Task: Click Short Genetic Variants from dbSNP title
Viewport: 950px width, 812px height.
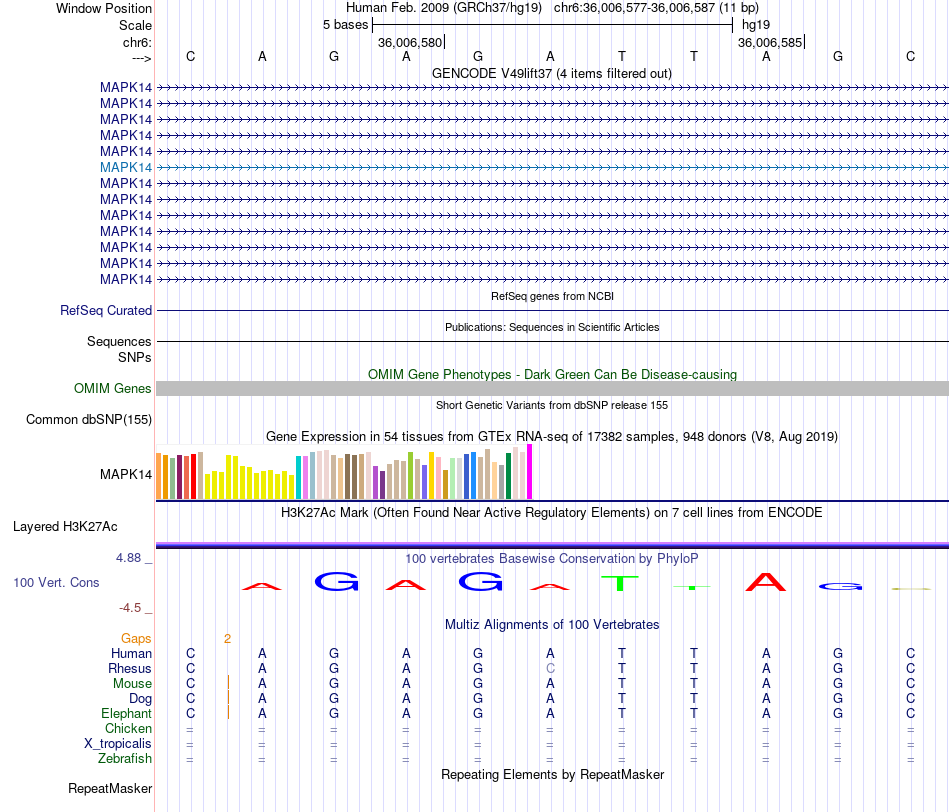Action: coord(552,405)
